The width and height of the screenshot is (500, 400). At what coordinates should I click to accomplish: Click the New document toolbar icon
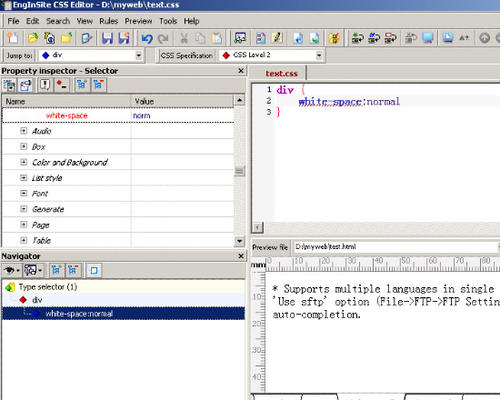(x=13, y=38)
